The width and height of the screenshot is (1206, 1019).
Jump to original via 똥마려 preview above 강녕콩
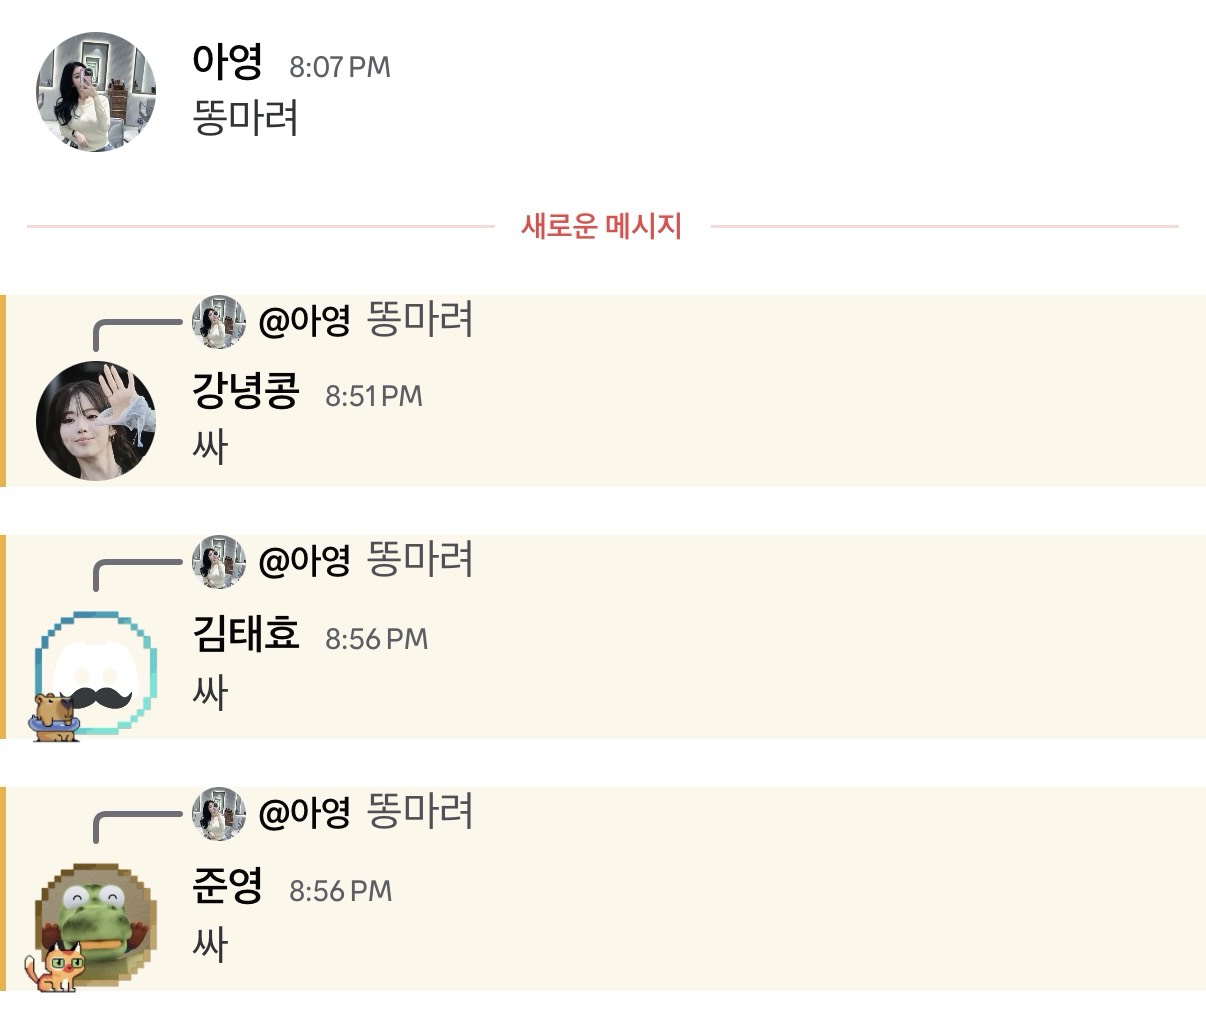click(x=420, y=320)
